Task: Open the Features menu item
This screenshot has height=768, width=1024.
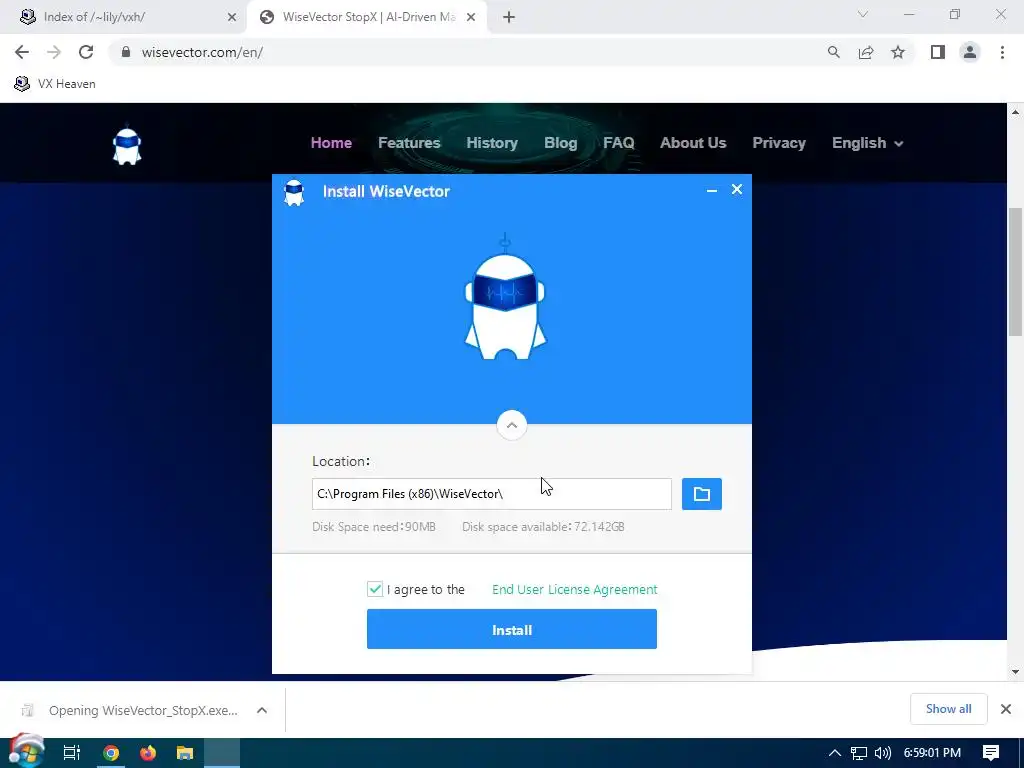Action: point(409,143)
